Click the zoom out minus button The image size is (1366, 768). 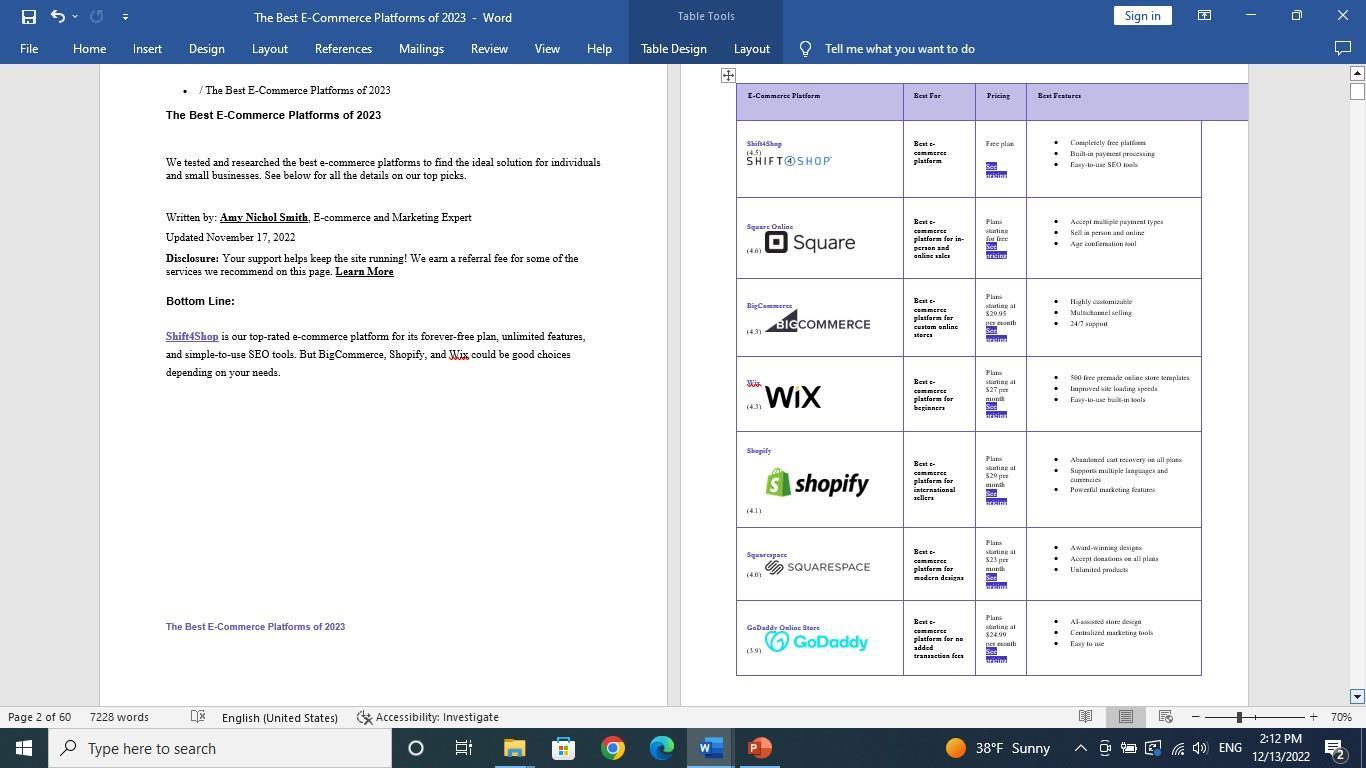point(1195,717)
